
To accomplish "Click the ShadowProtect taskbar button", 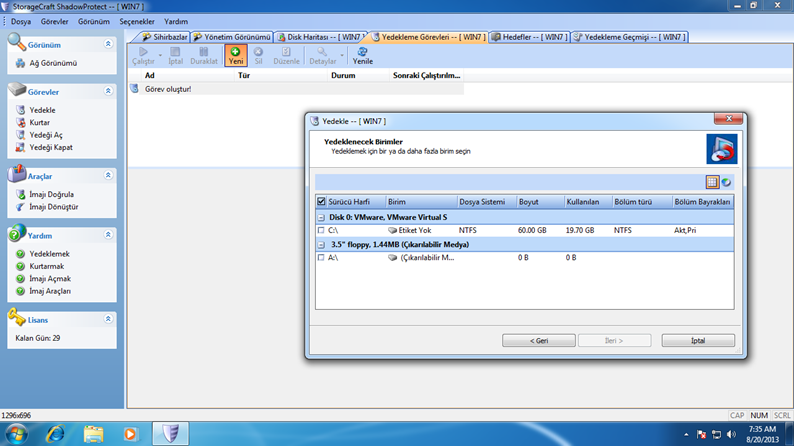I will click(x=171, y=434).
